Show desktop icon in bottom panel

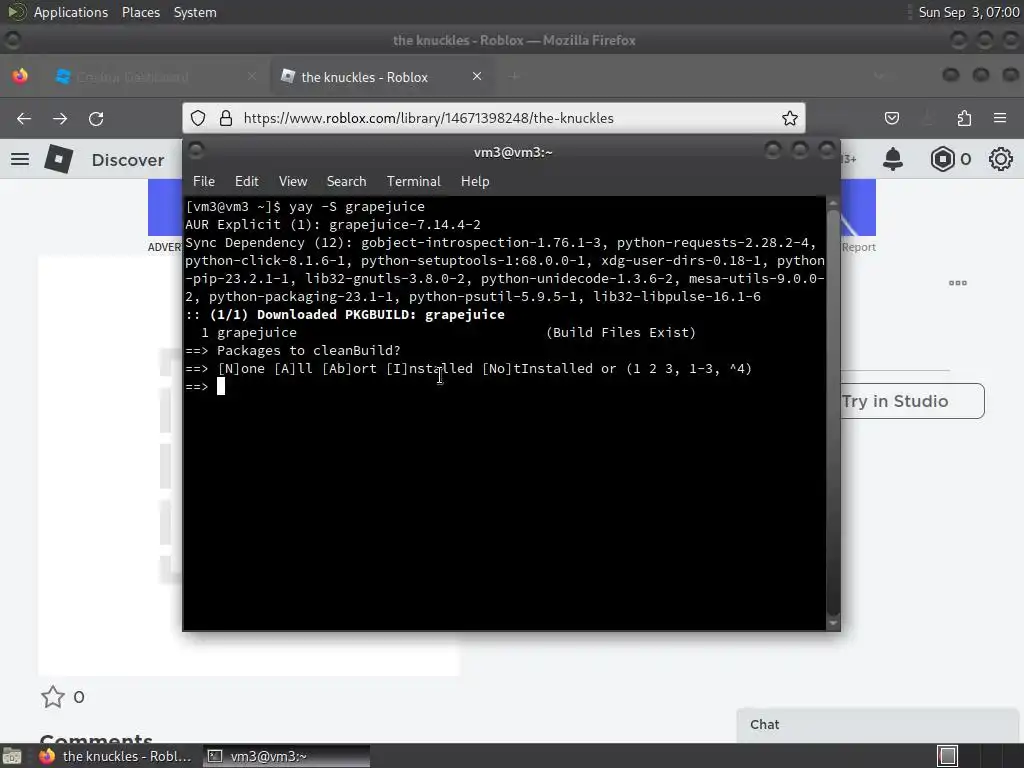11,756
